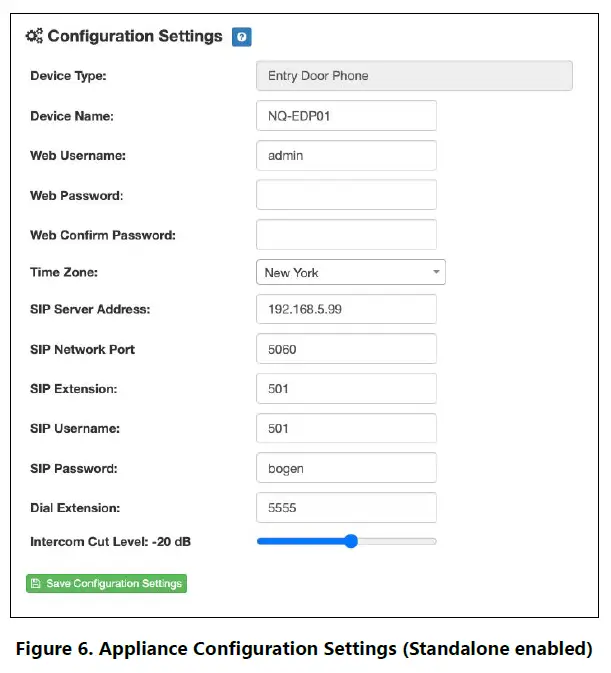Image resolution: width=611 pixels, height=673 pixels.
Task: Focus the Web Username field
Action: 346,155
